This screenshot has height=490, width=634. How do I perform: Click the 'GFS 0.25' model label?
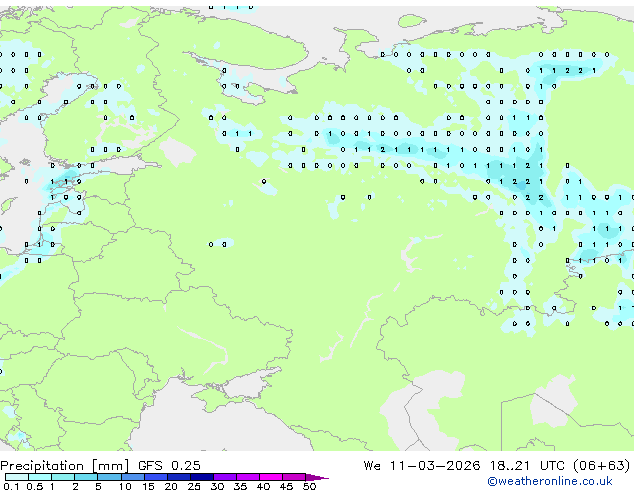click(169, 466)
